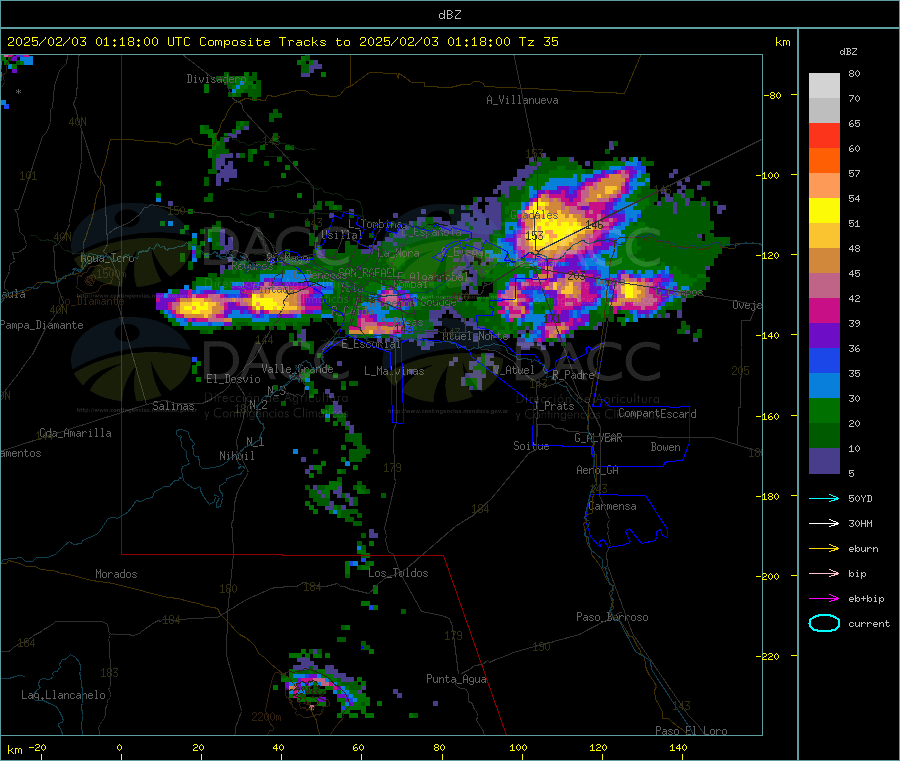Click the yellow eburn arrow legend icon
The height and width of the screenshot is (761, 900).
click(824, 549)
